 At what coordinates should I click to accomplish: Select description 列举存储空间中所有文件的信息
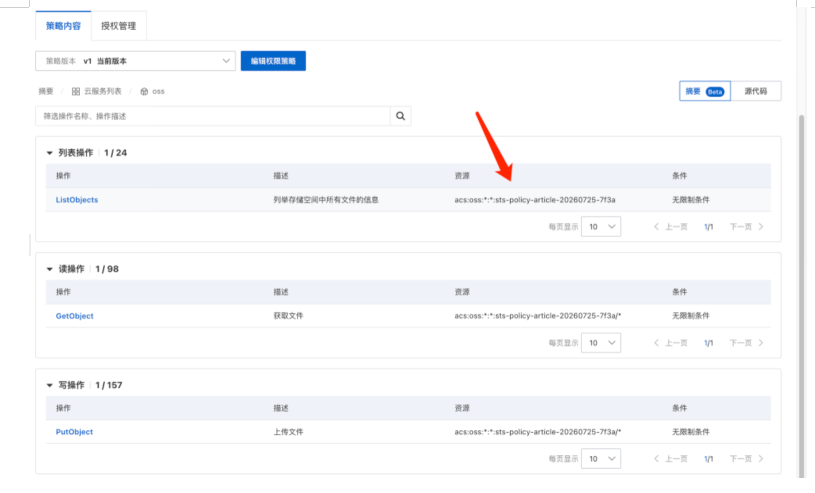click(326, 200)
